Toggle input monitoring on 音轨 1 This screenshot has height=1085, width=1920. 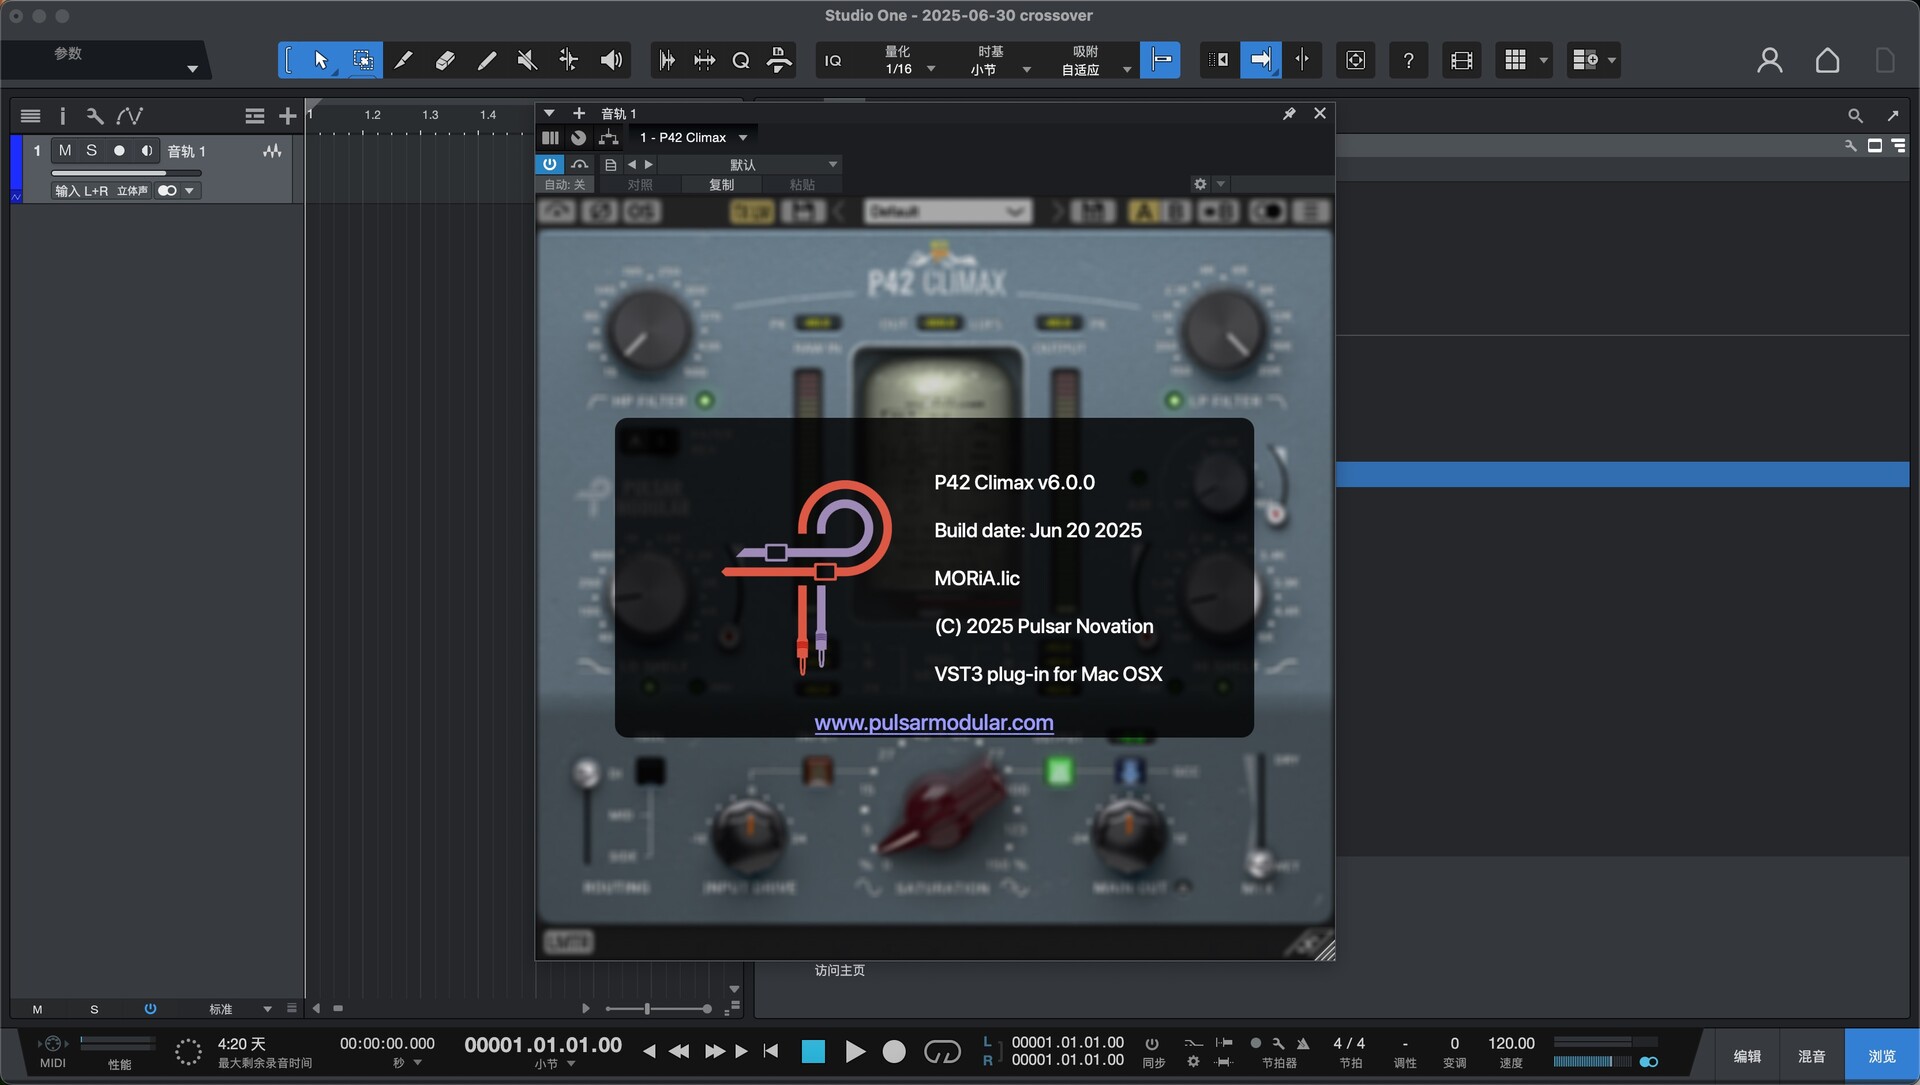coord(147,150)
